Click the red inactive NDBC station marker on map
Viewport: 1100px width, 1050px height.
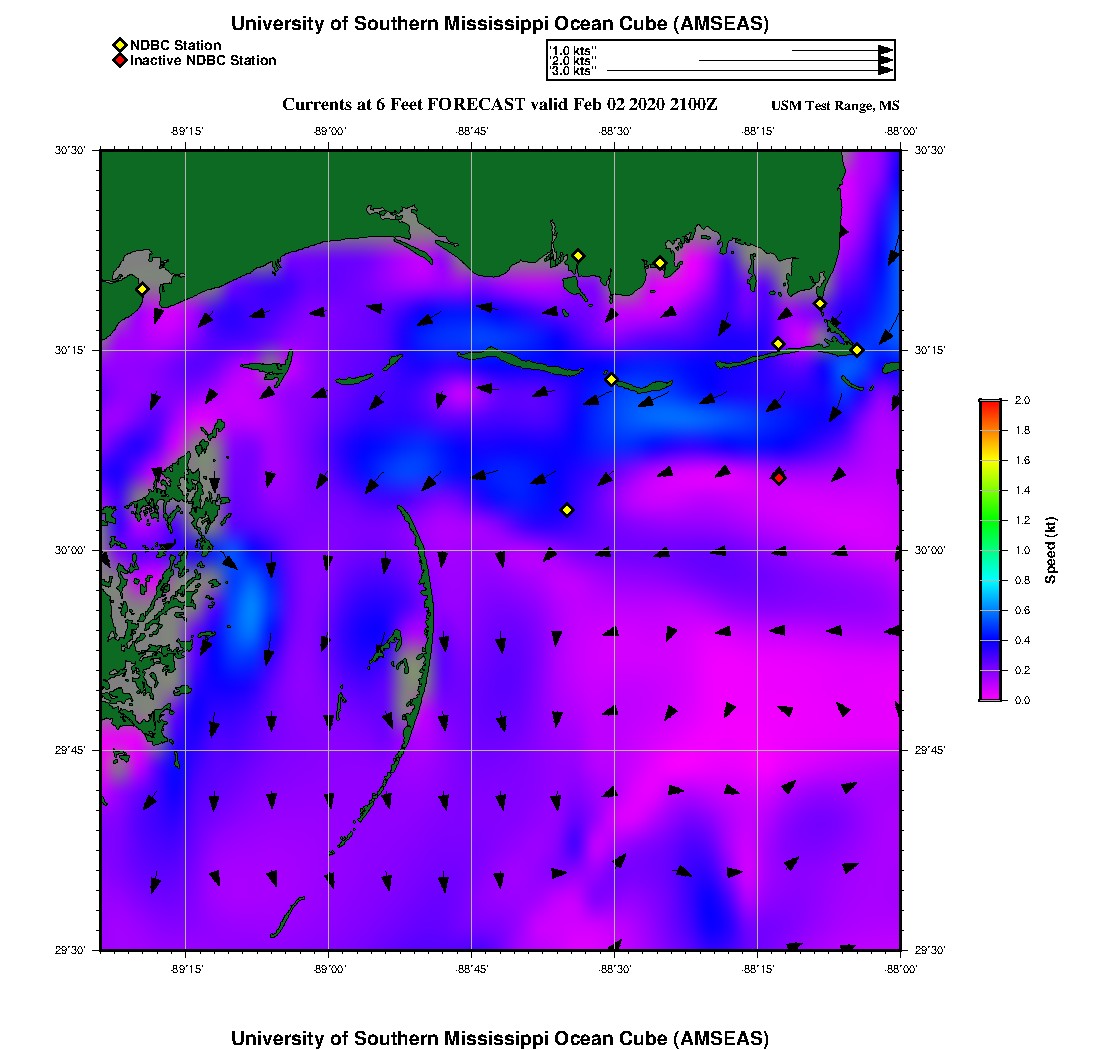point(779,477)
